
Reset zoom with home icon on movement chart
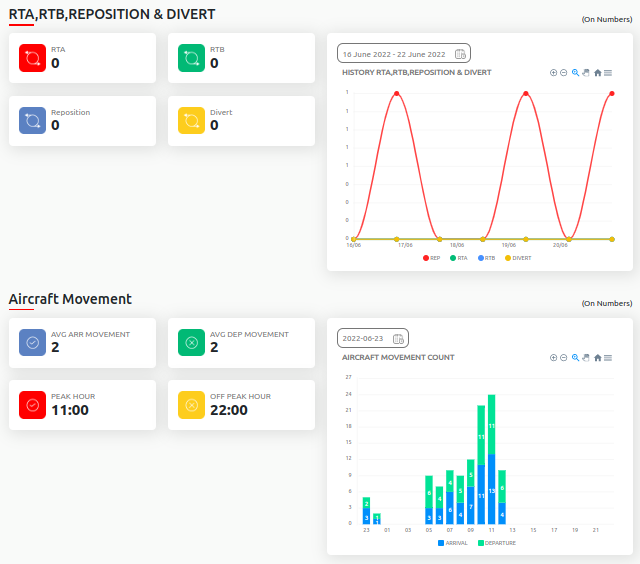pyautogui.click(x=597, y=358)
